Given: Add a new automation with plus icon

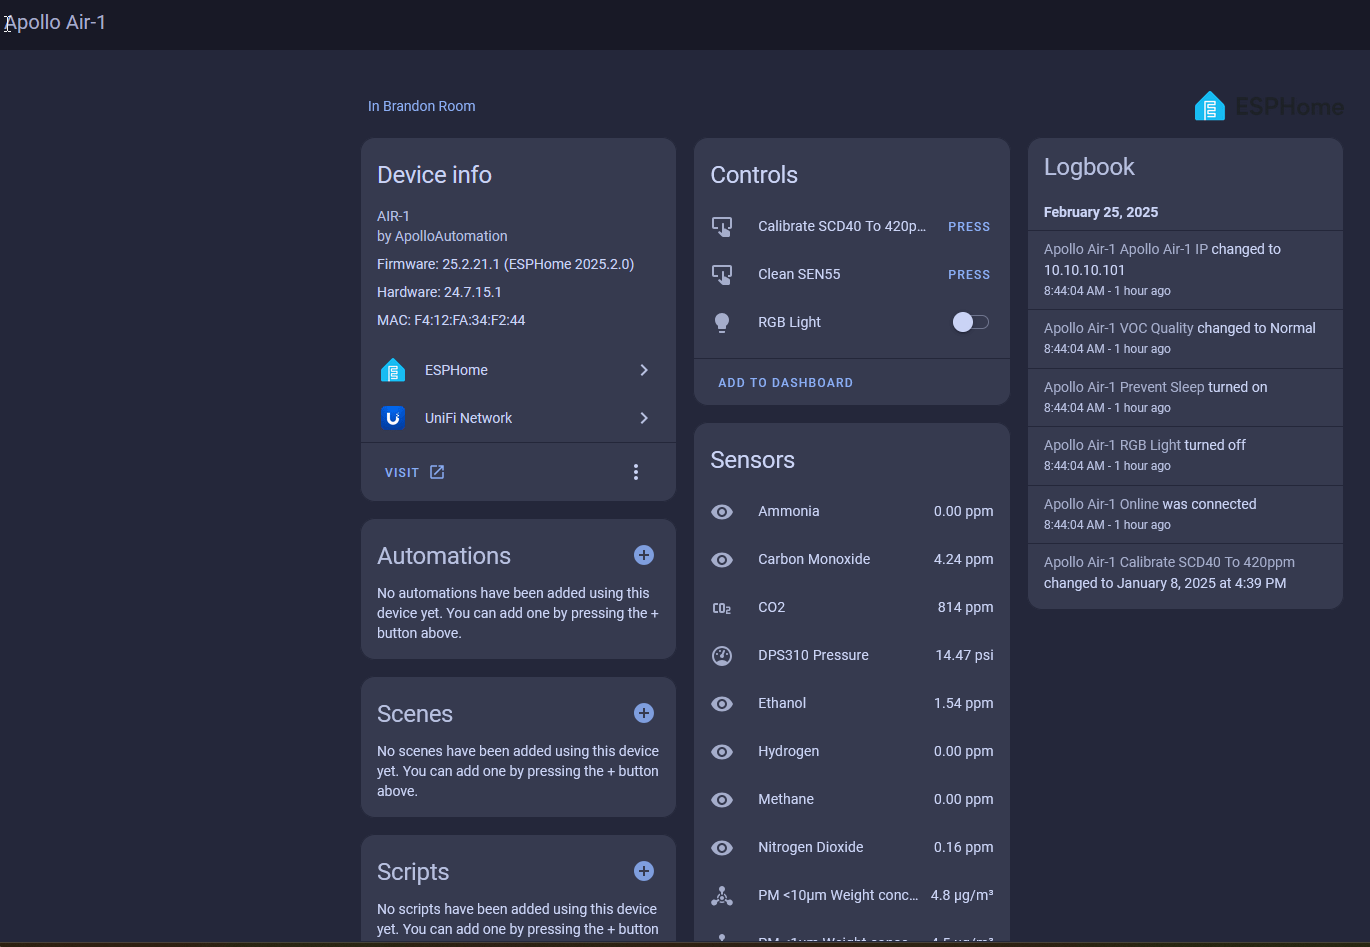Looking at the screenshot, I should 644,555.
